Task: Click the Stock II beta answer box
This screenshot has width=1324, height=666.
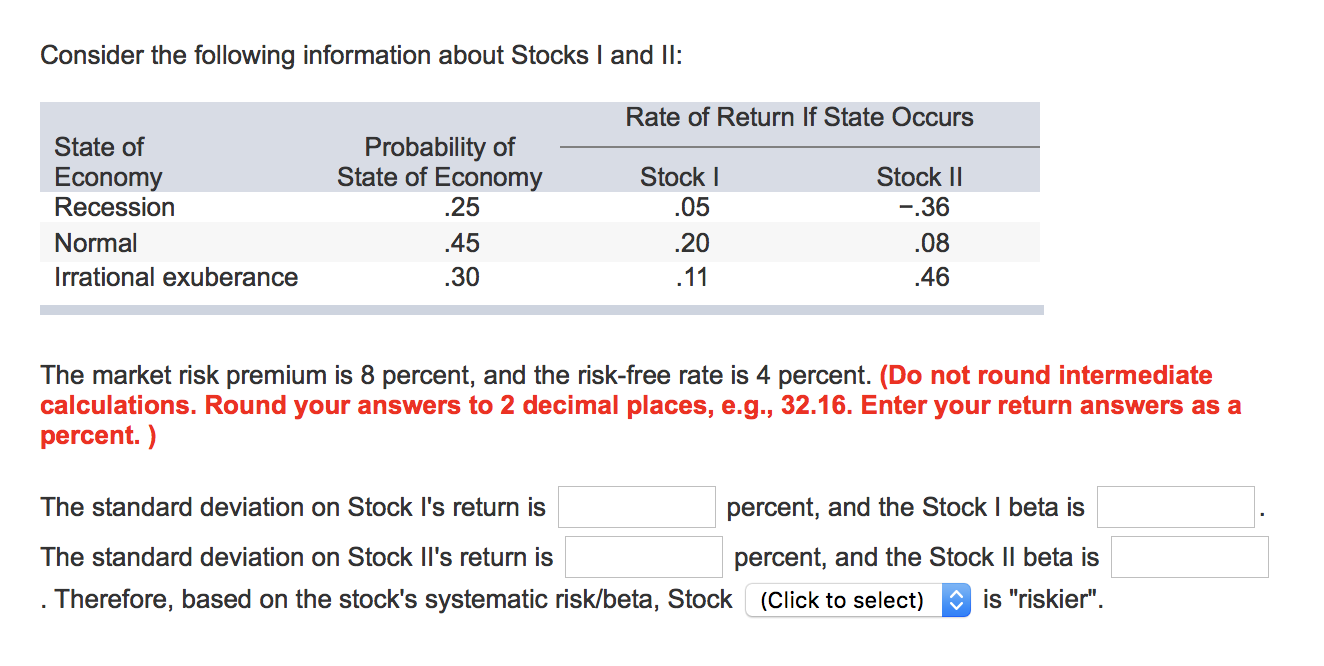Action: pos(1189,556)
